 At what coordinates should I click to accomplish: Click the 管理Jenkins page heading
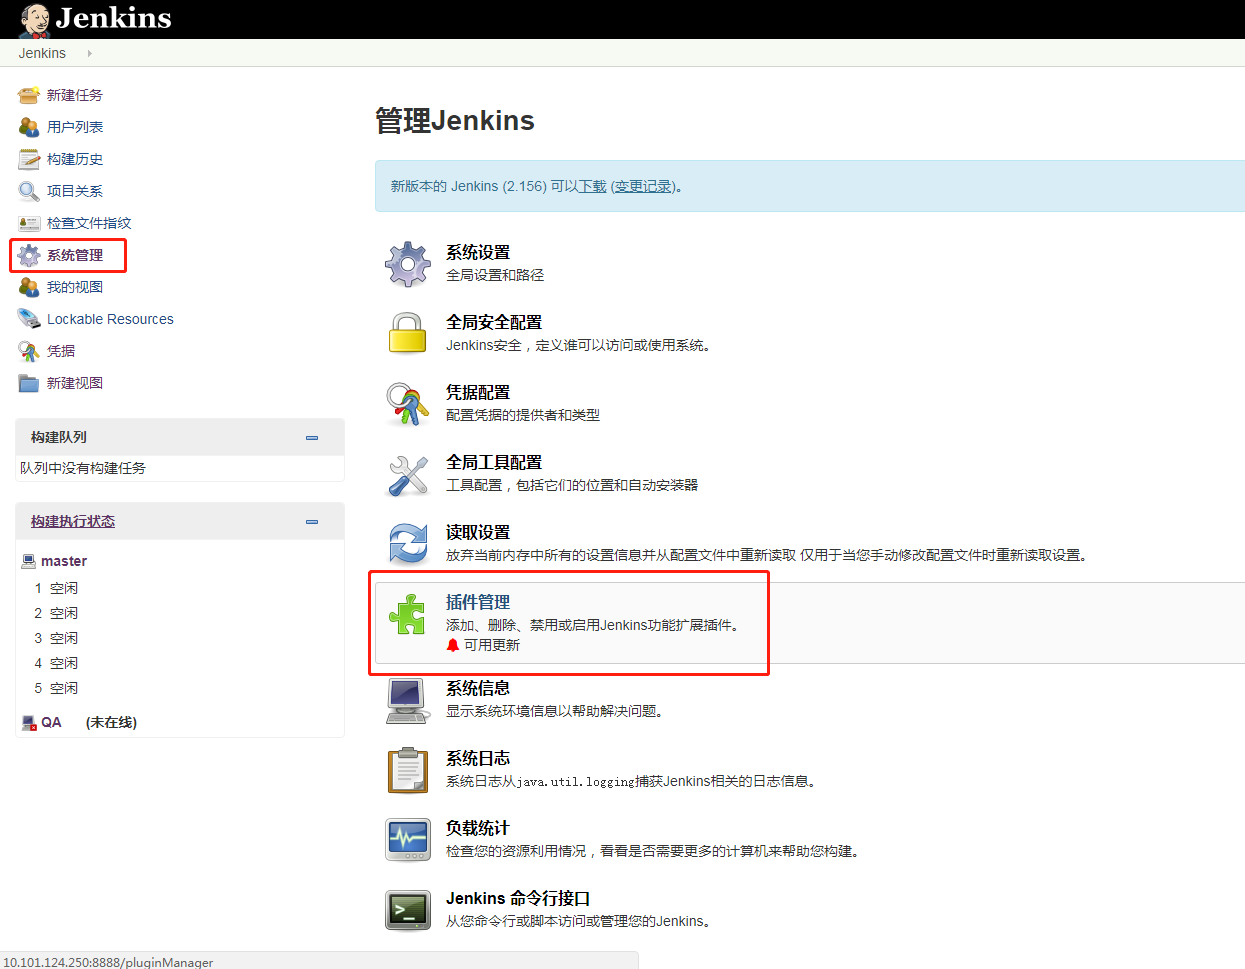click(x=455, y=121)
